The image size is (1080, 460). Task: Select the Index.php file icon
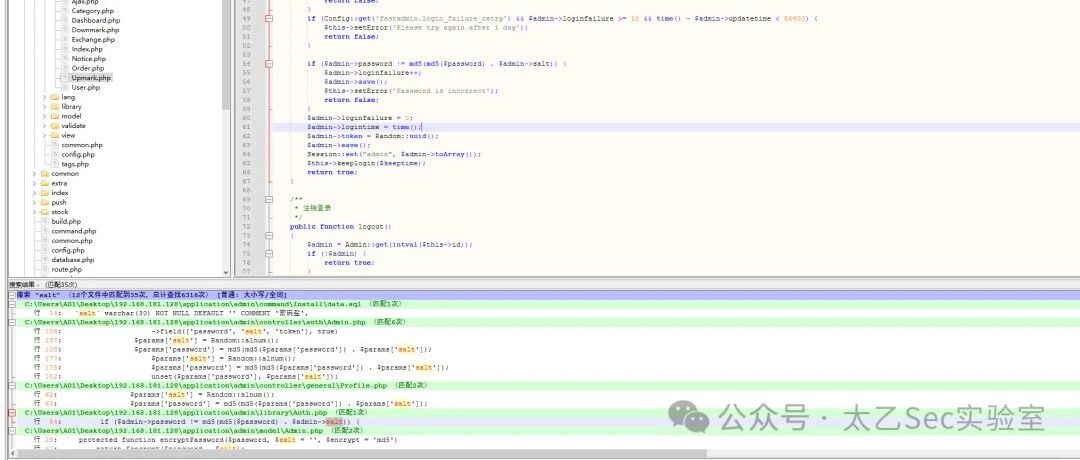tap(65, 50)
